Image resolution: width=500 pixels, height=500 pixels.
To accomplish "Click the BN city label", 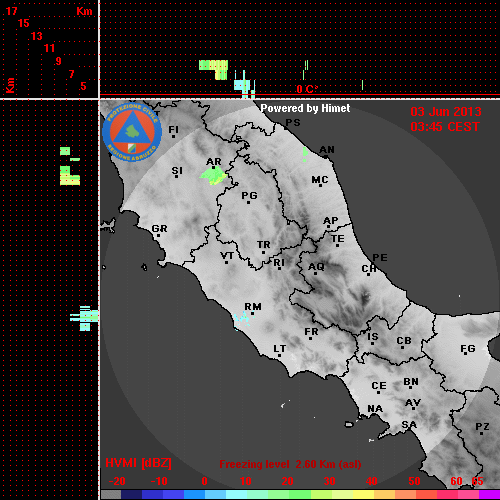I will click(411, 382).
